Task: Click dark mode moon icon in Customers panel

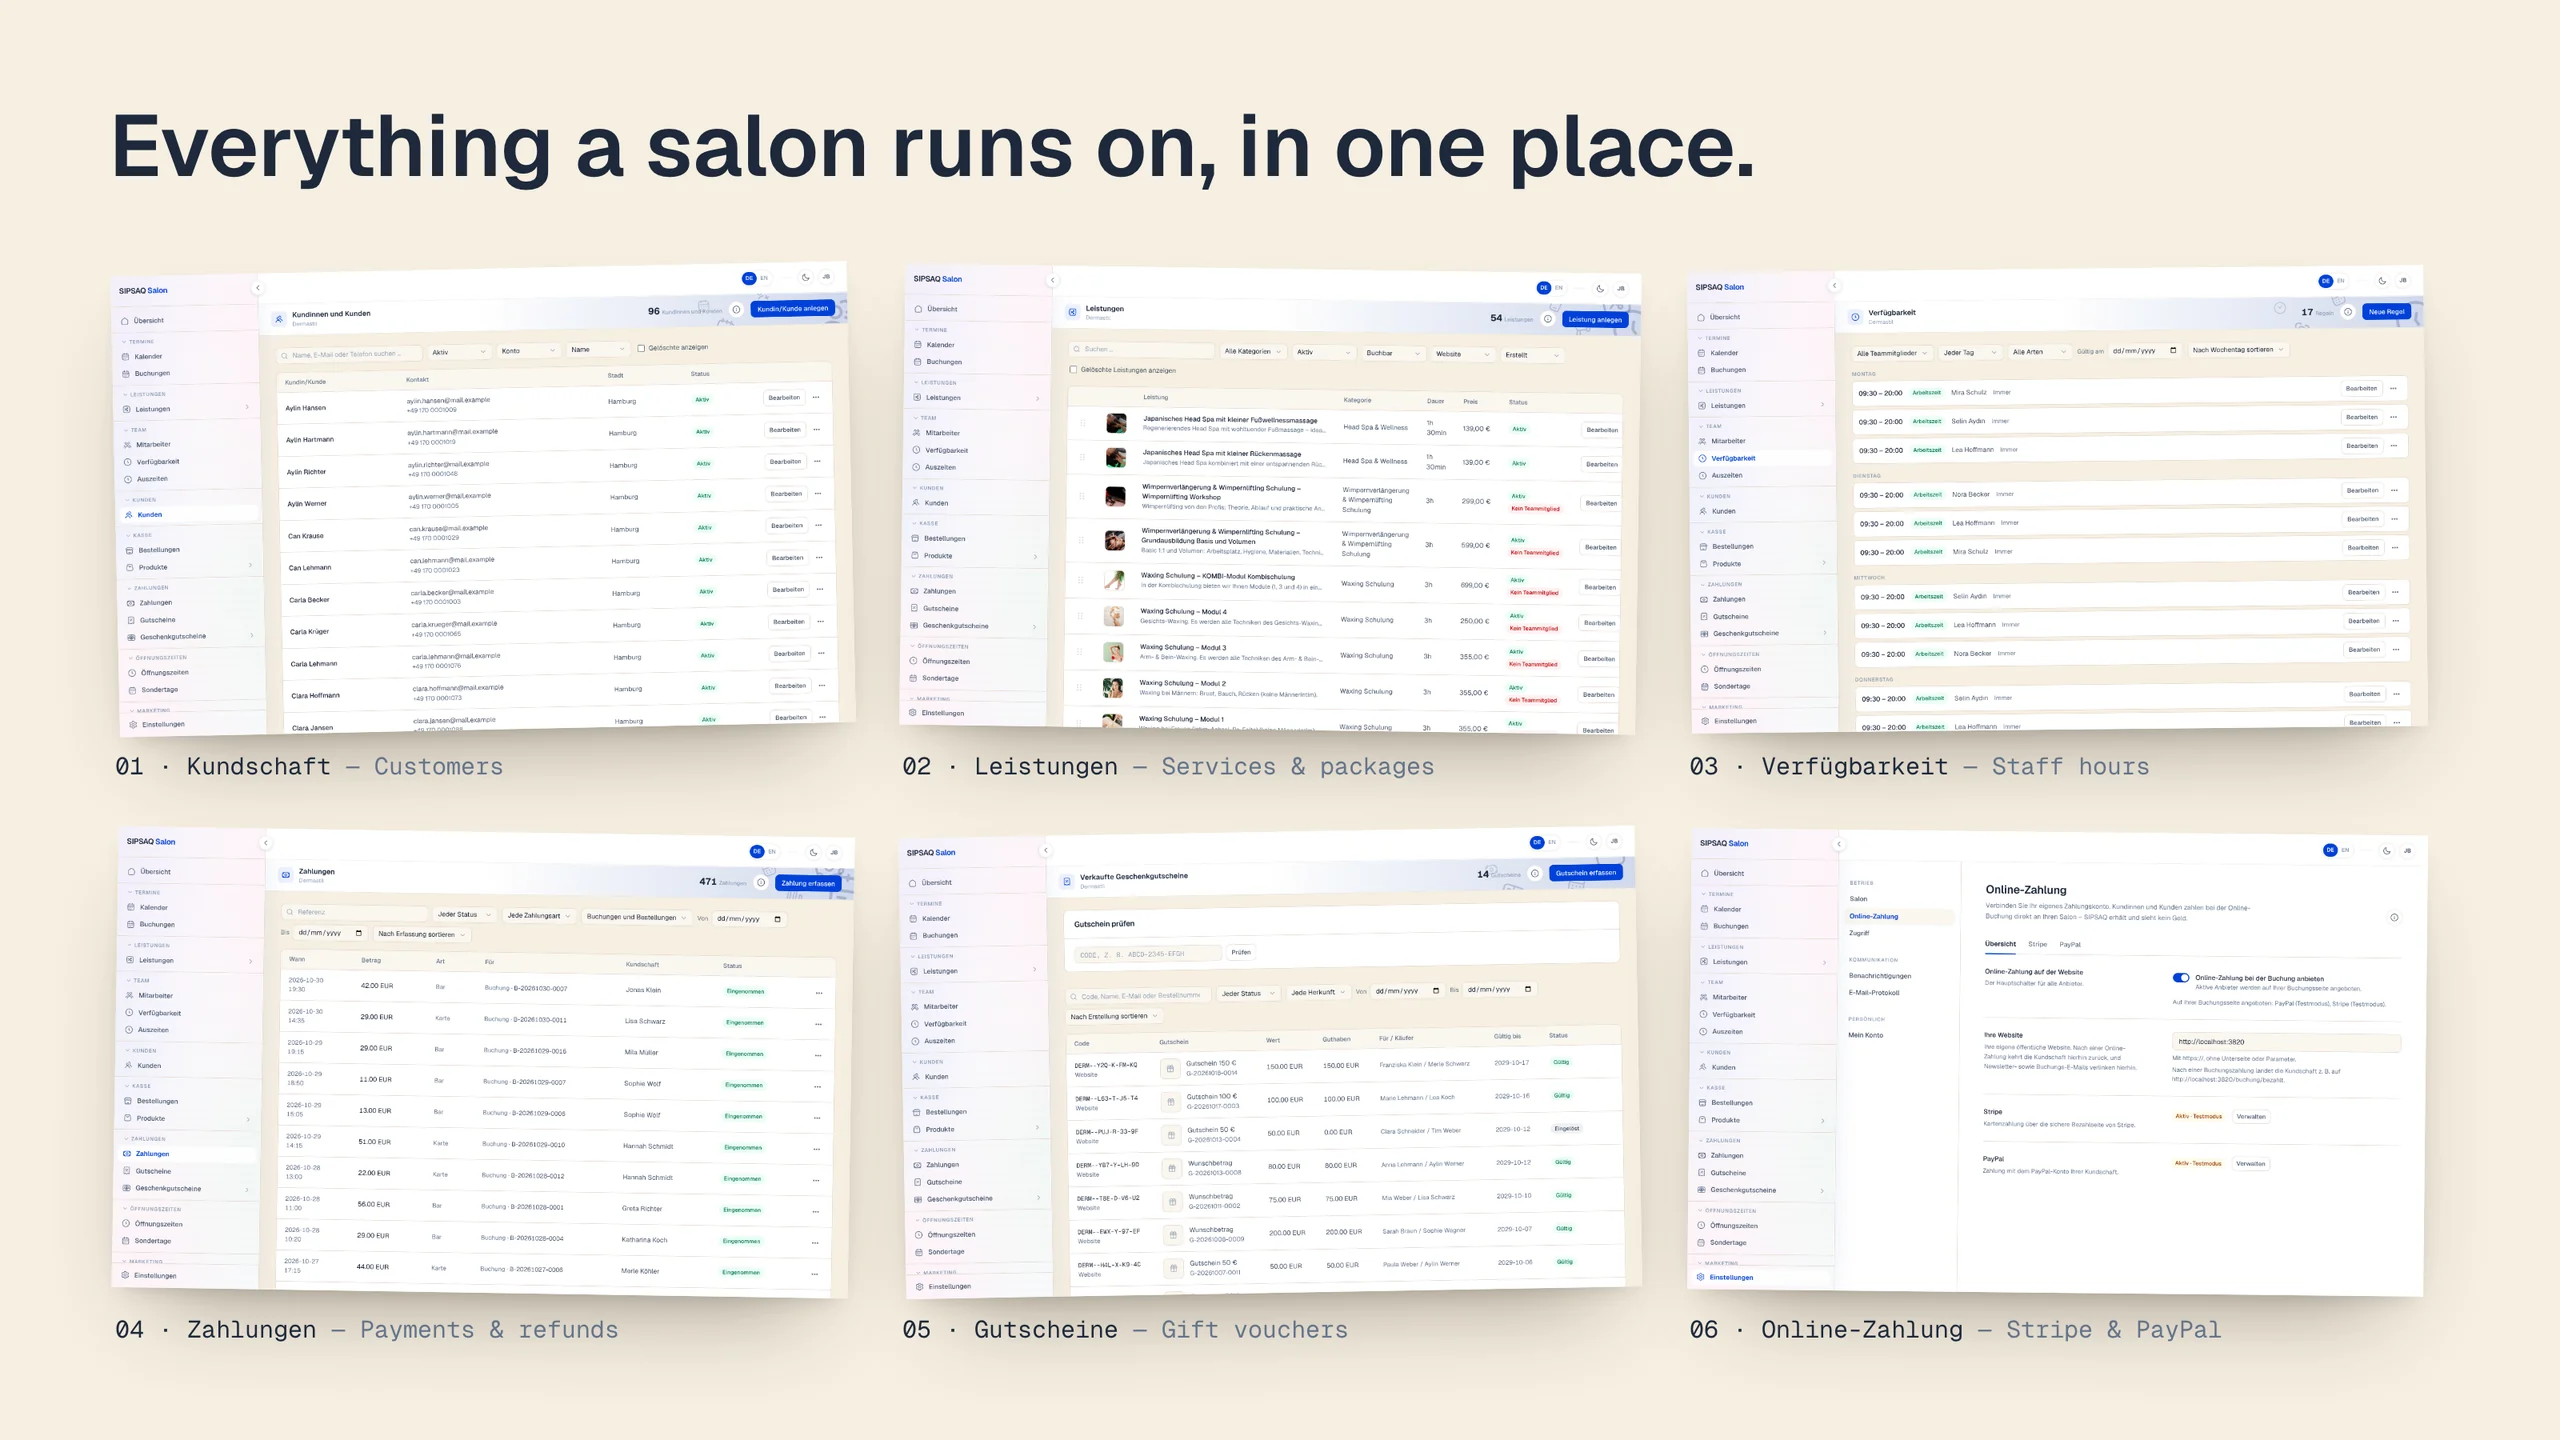Action: point(806,277)
